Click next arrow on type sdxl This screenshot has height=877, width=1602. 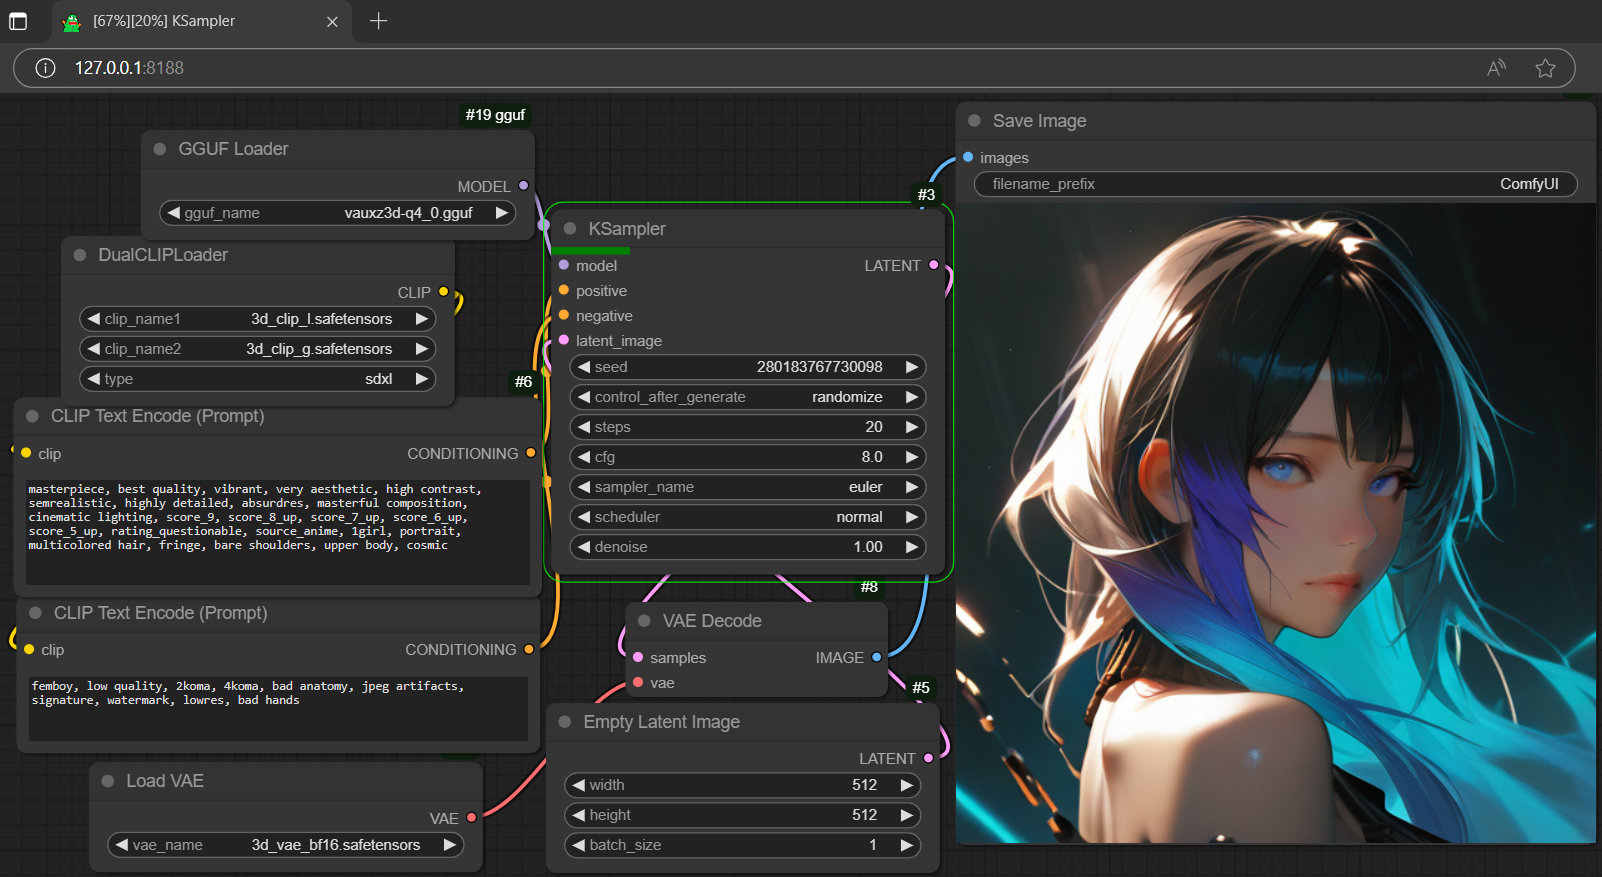point(422,379)
